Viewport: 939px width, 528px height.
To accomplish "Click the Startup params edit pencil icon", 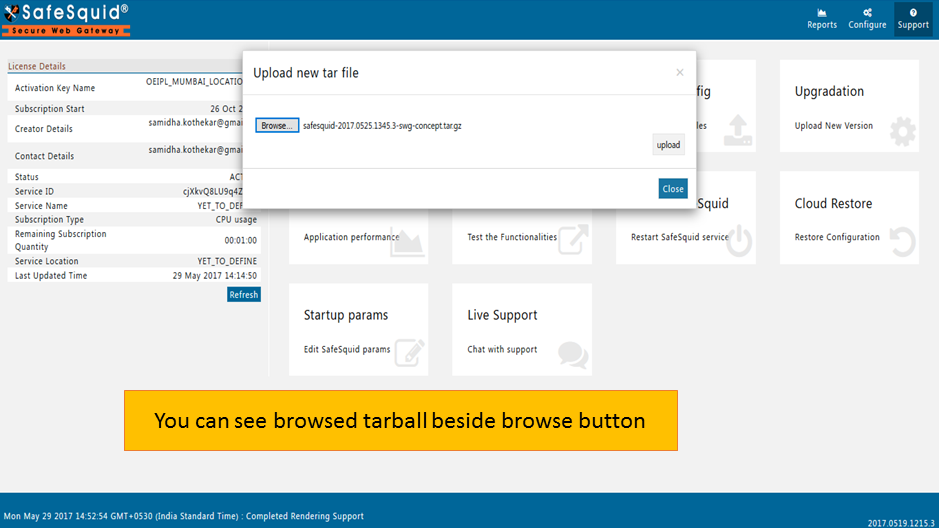I will [410, 353].
